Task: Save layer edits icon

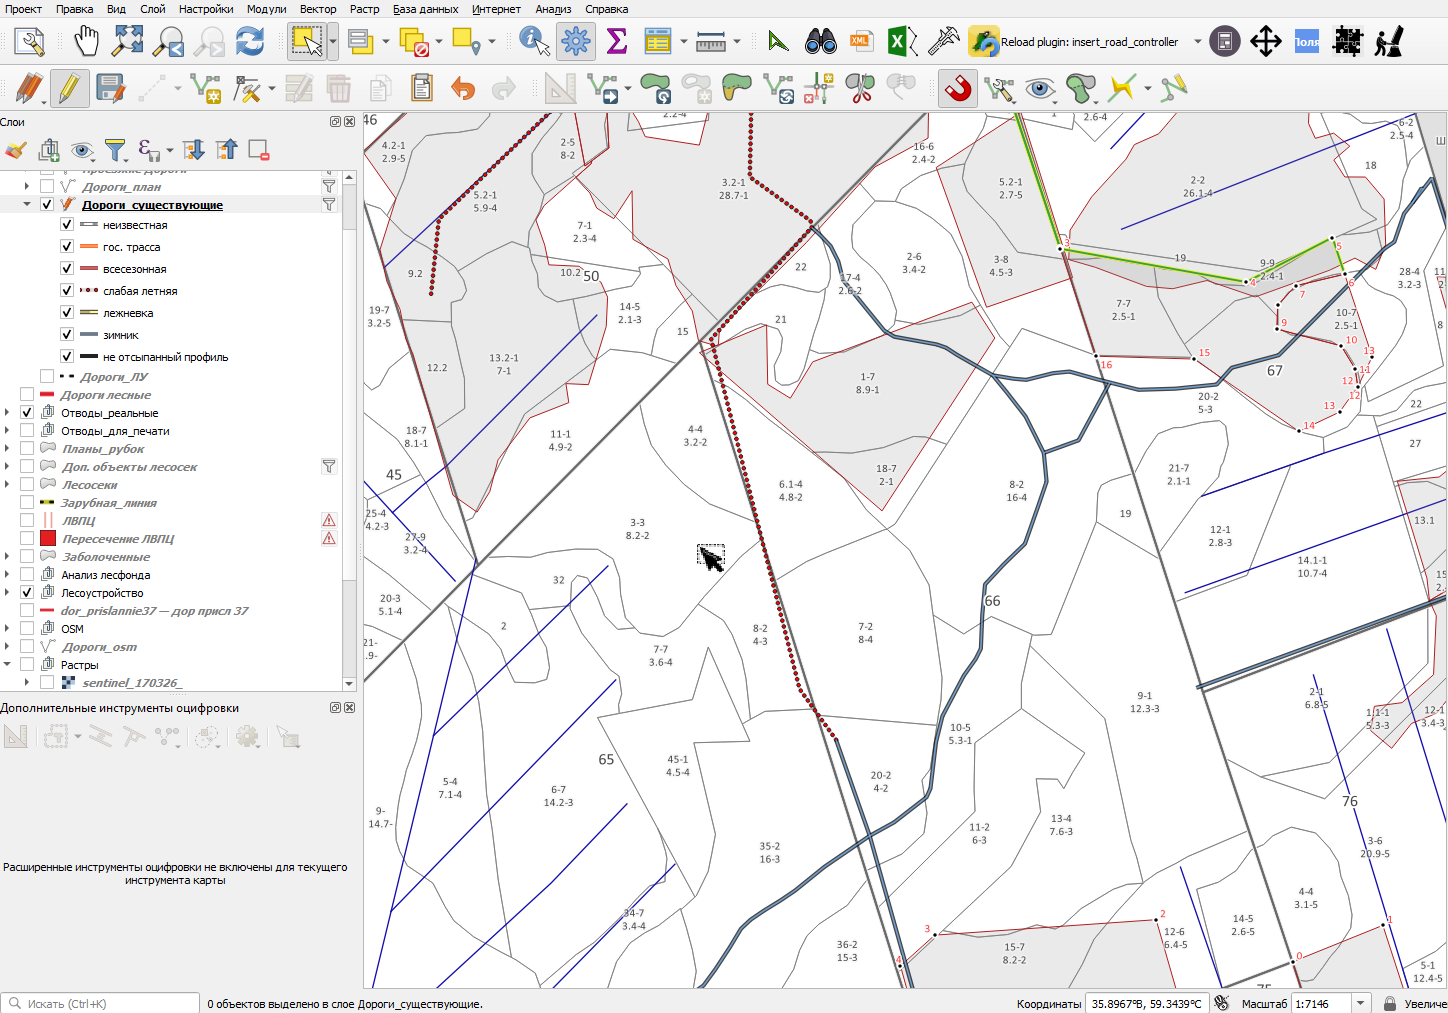Action: 110,89
